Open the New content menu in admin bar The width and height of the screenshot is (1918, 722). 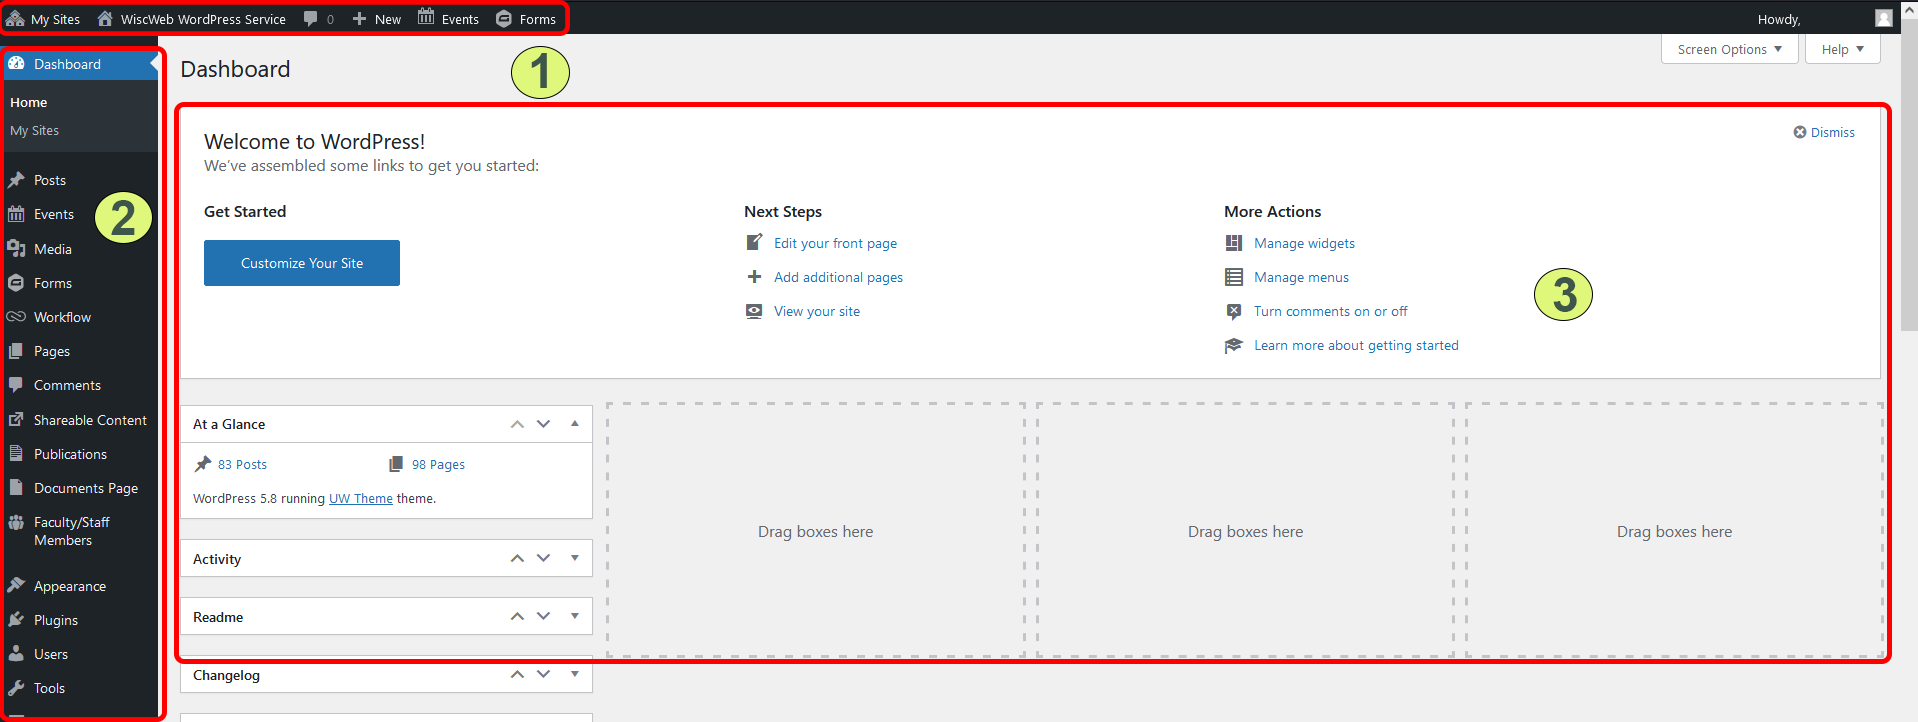tap(376, 19)
